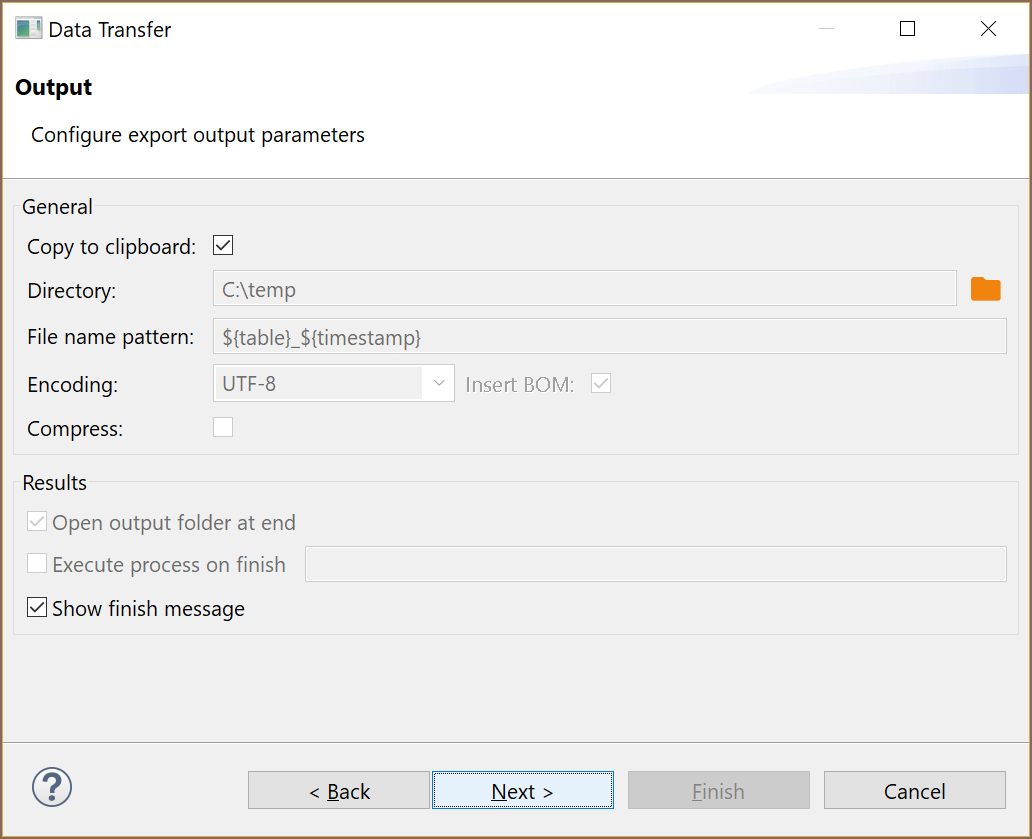Uncheck the Copy to clipboard checkbox
The width and height of the screenshot is (1032, 839).
(x=223, y=246)
